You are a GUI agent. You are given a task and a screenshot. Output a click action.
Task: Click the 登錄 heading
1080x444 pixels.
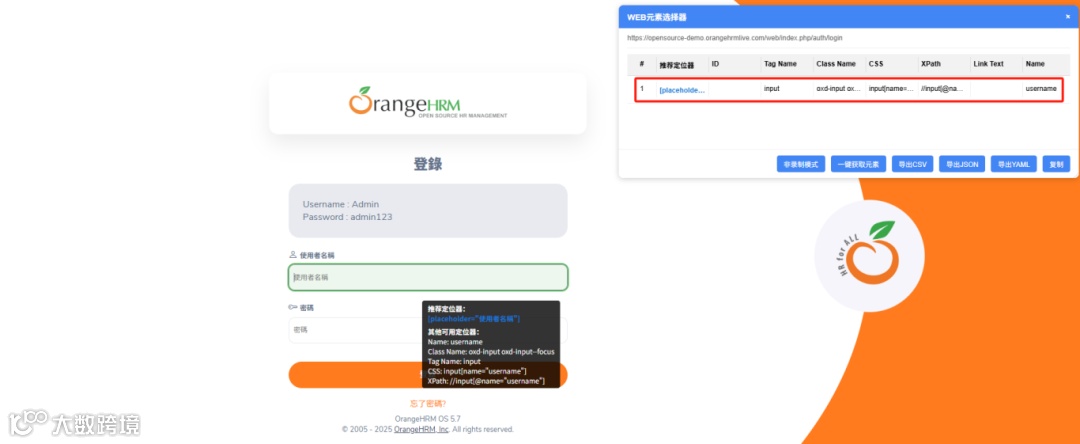coord(428,164)
